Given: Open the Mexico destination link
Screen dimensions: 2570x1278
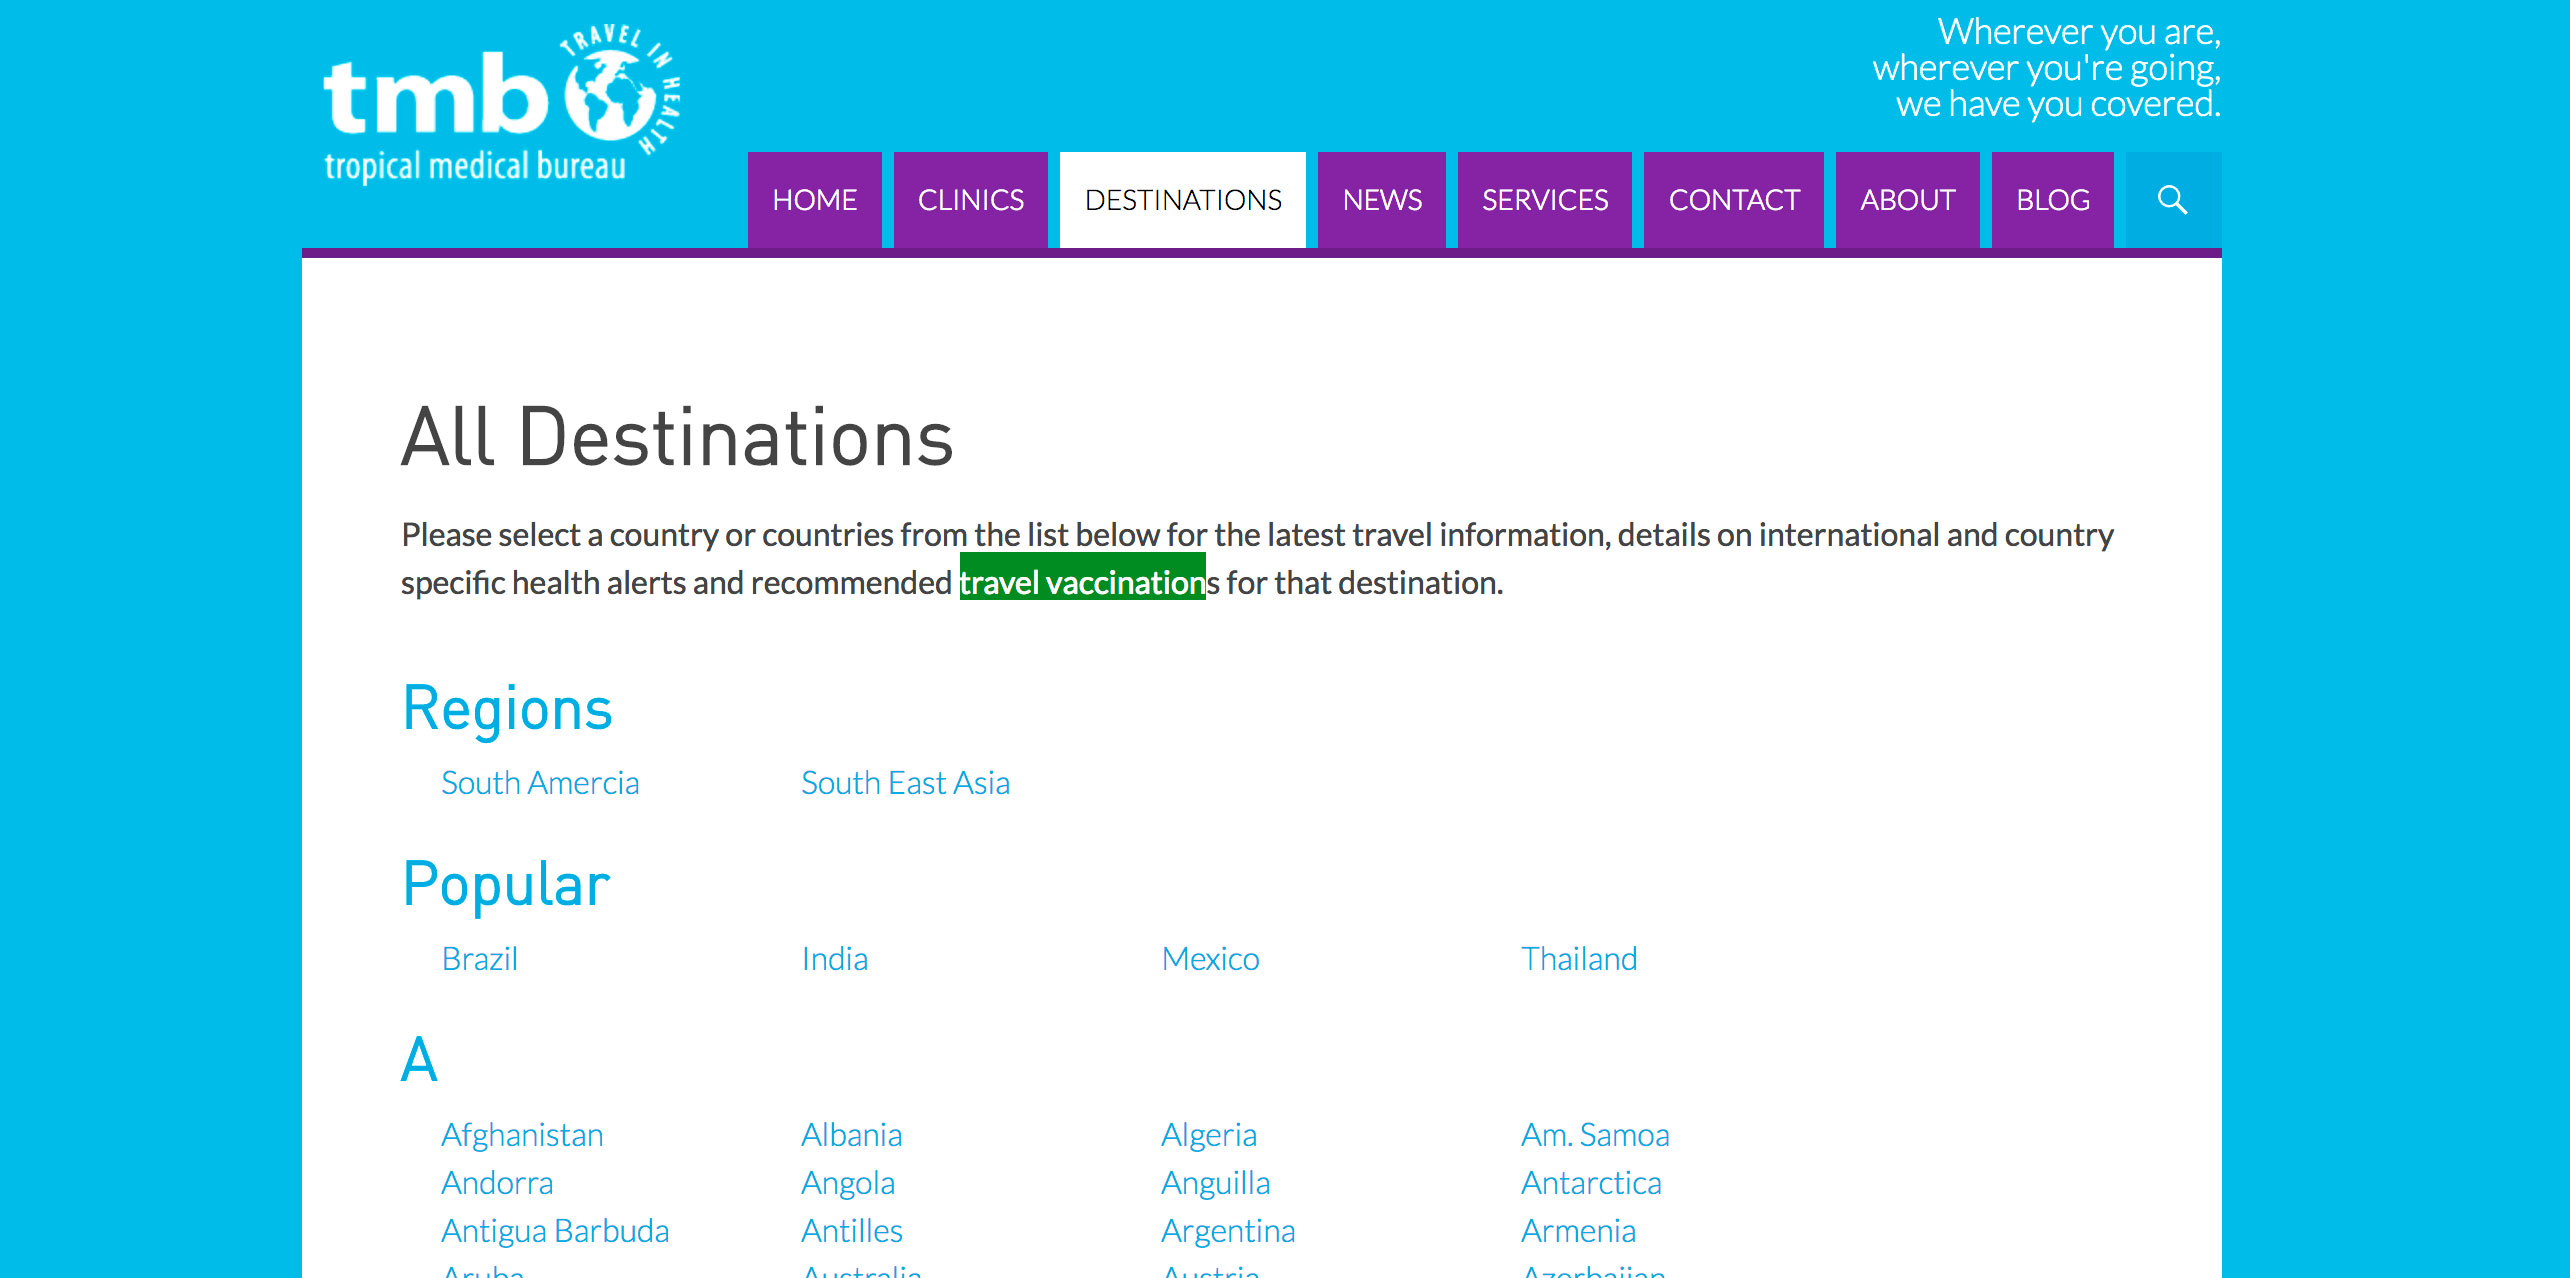Looking at the screenshot, I should click(1210, 959).
